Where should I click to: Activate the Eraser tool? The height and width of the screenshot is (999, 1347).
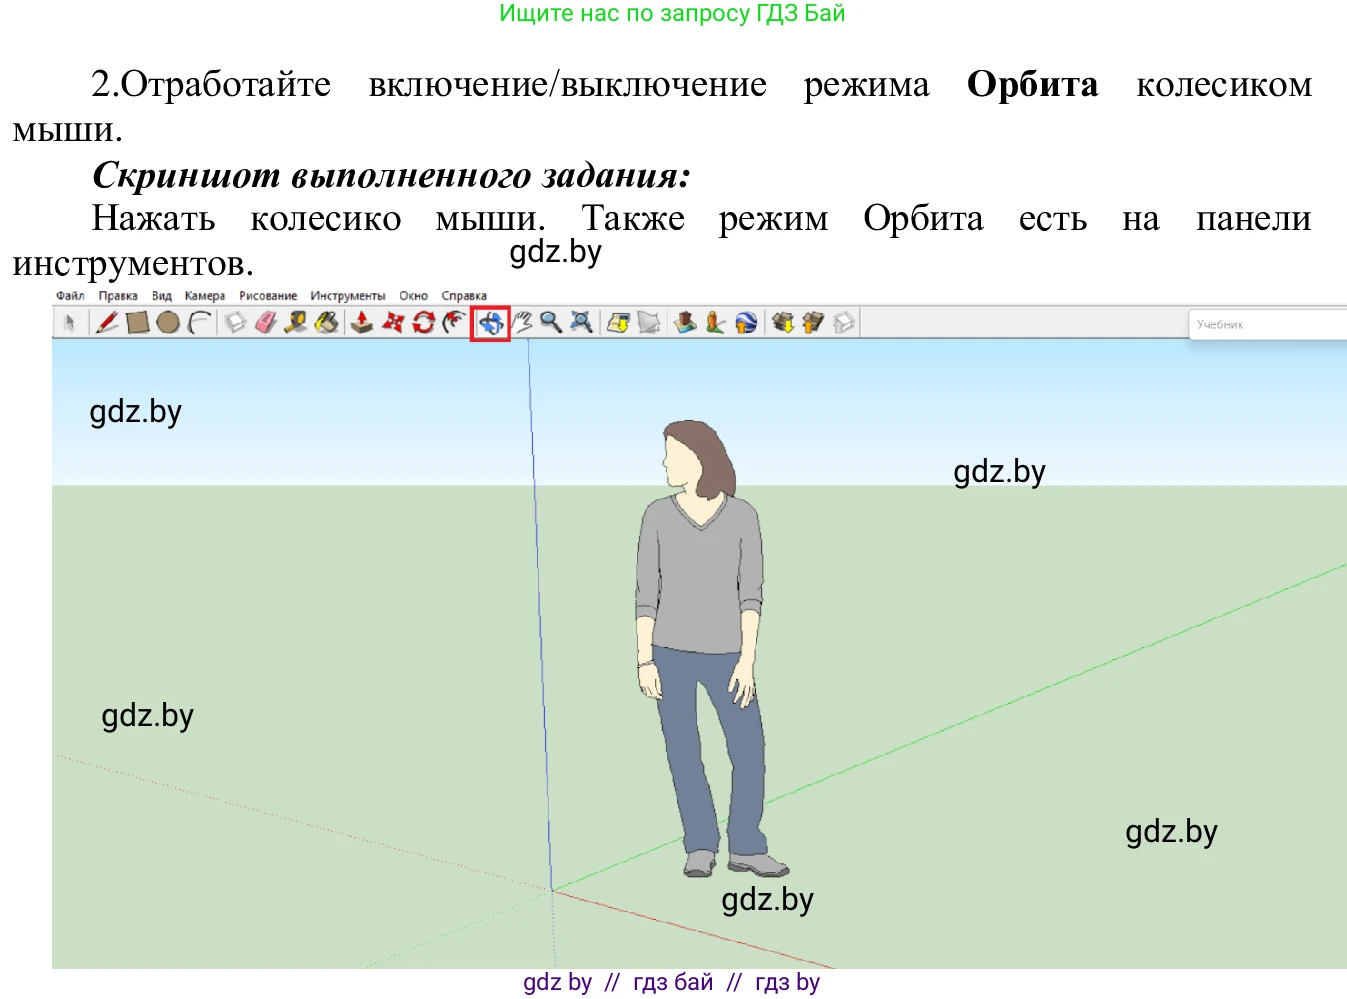tap(263, 322)
